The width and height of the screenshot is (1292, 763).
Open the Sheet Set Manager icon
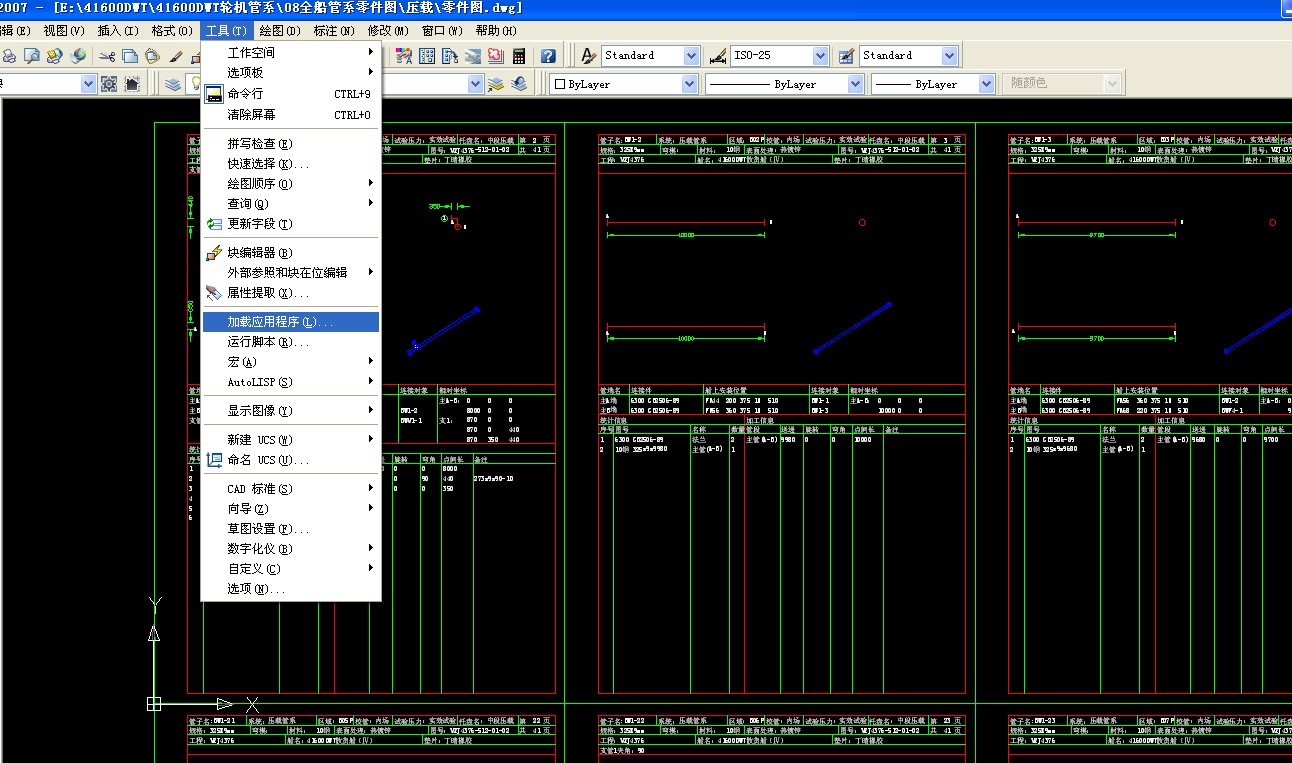click(472, 56)
